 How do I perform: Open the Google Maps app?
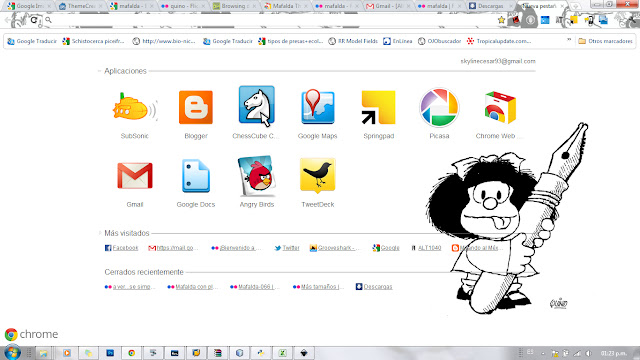318,107
